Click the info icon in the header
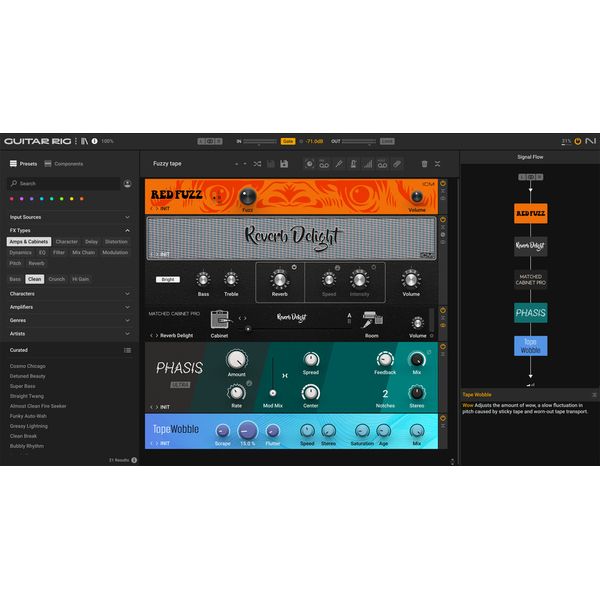 (x=94, y=141)
